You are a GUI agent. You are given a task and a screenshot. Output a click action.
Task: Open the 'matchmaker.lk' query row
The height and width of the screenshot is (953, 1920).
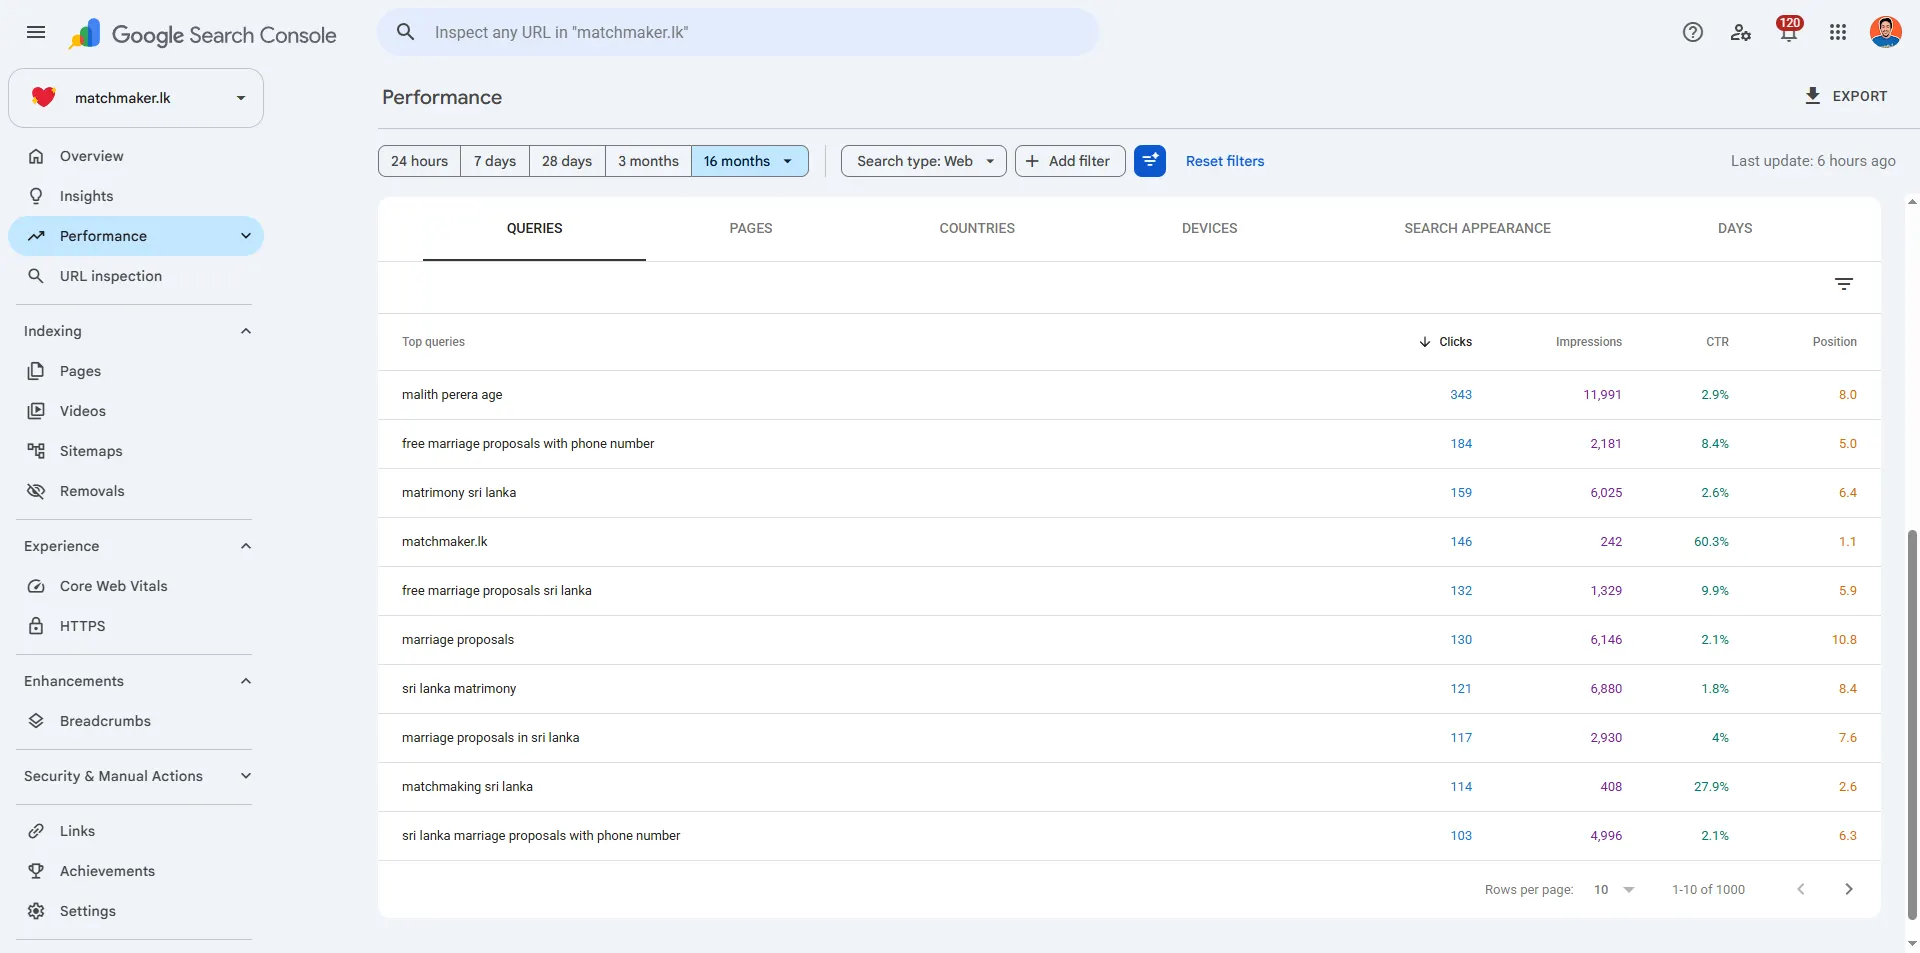click(1129, 542)
